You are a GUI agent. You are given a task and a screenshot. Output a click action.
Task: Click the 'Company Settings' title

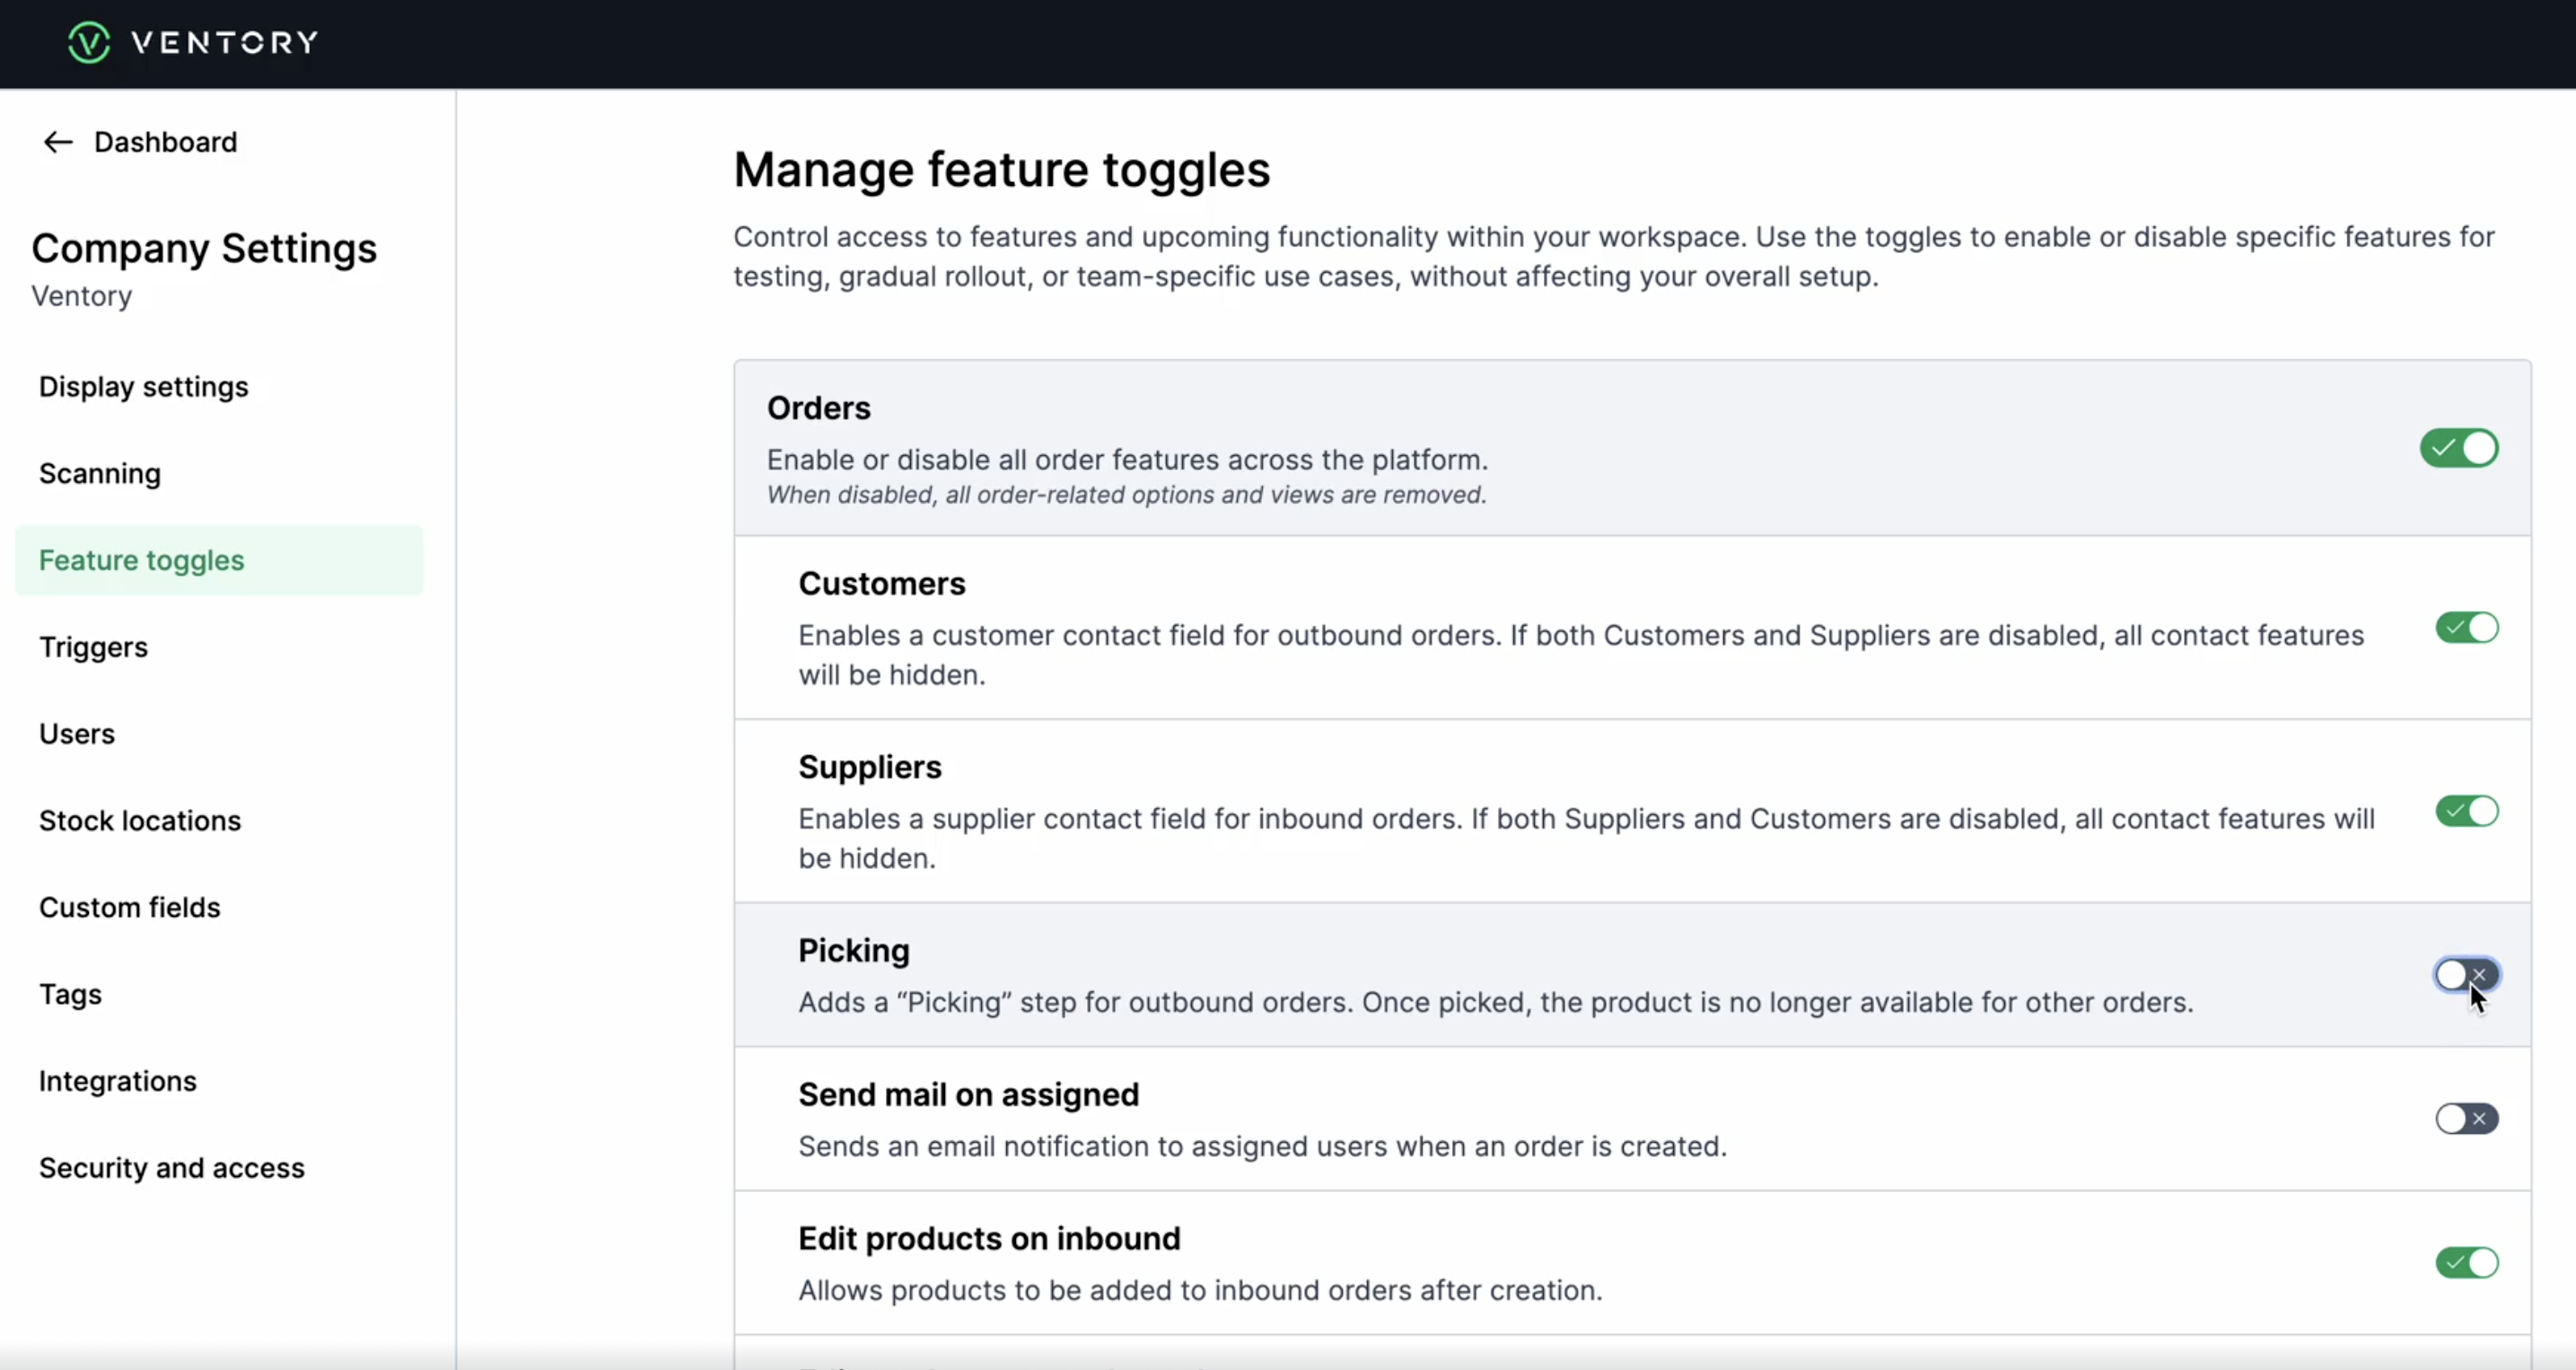[x=204, y=248]
